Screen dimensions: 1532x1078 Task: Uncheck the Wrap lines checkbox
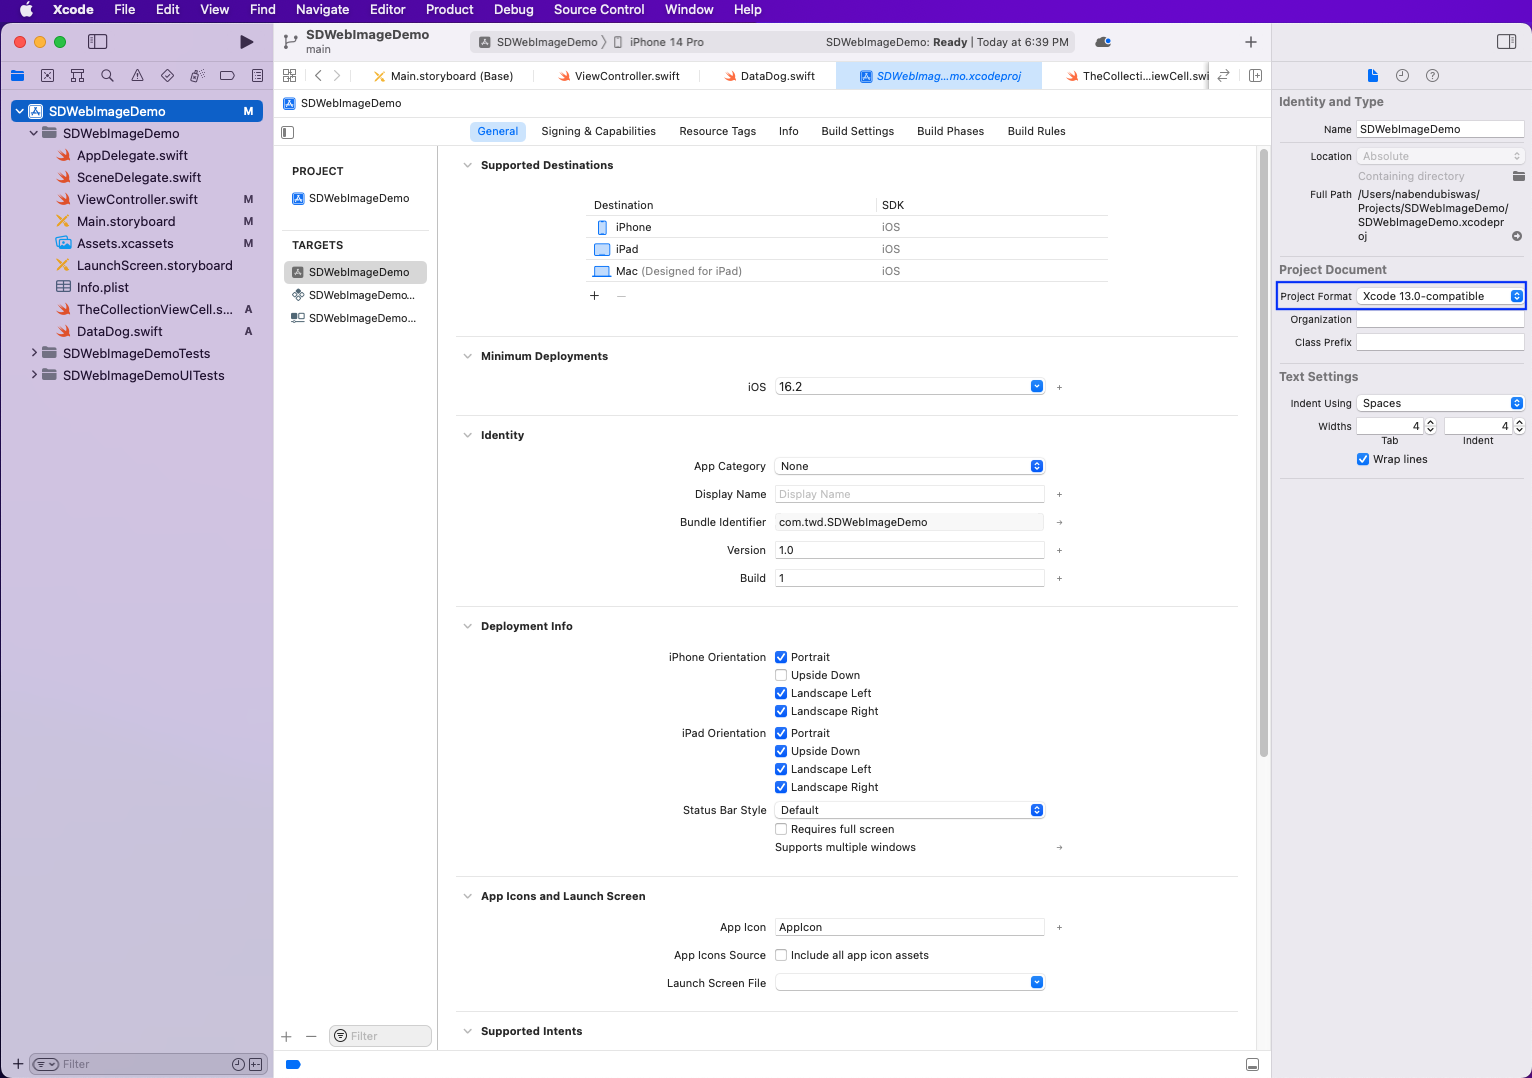1363,460
